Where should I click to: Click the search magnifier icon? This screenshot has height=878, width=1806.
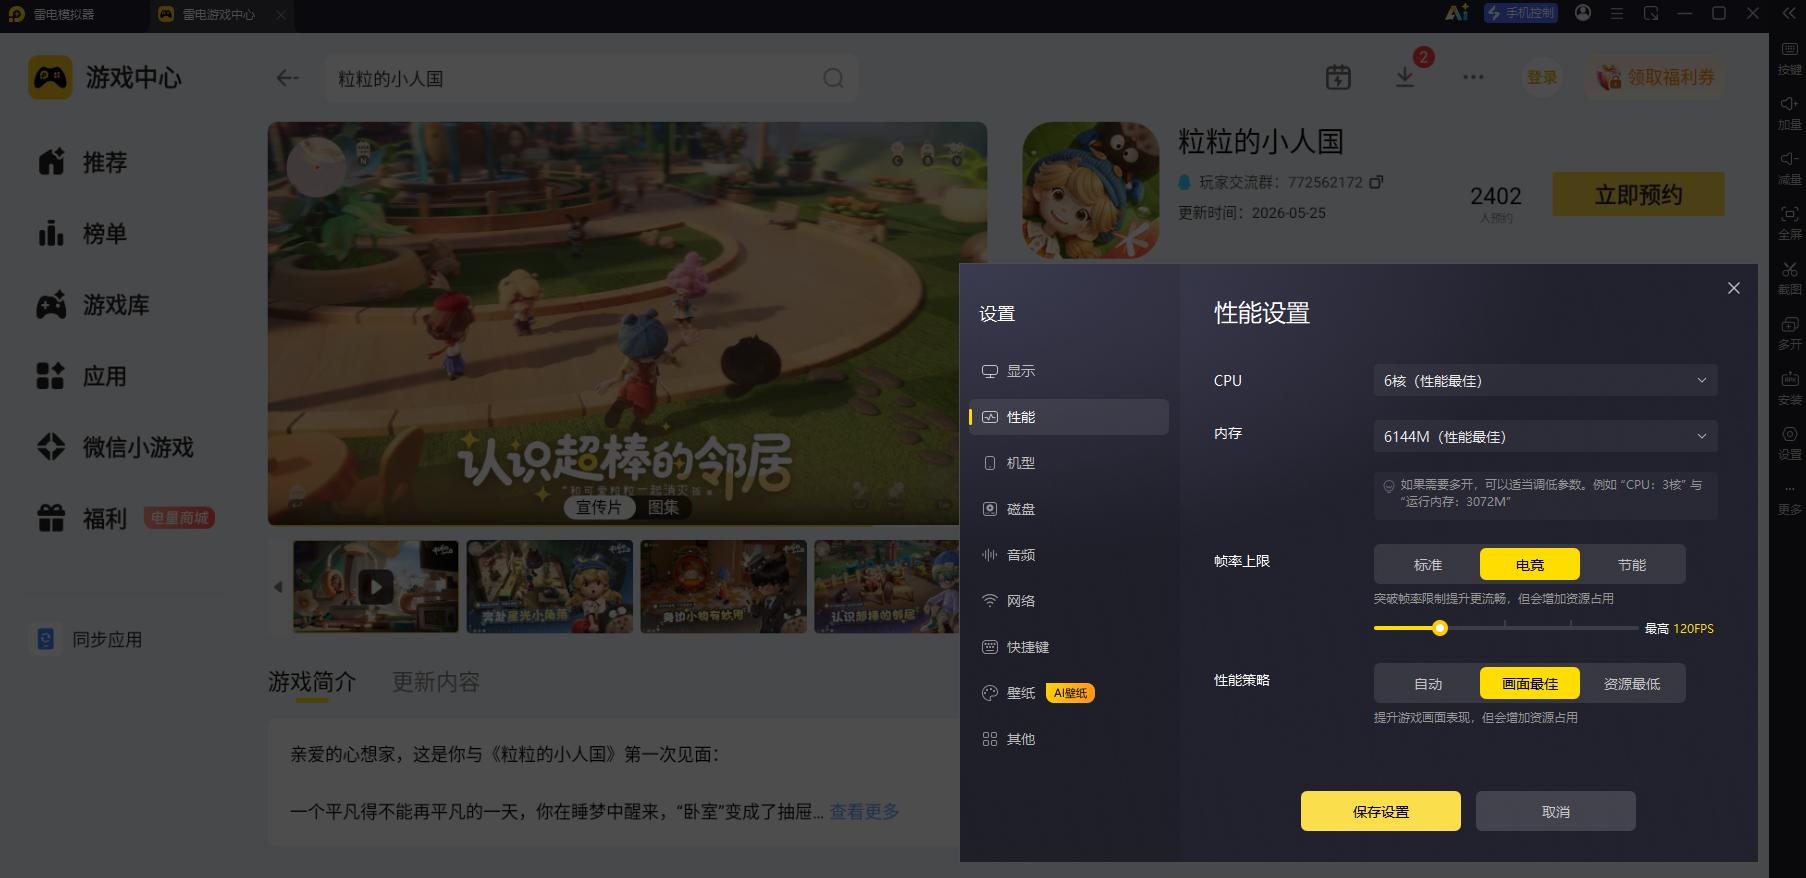click(833, 78)
